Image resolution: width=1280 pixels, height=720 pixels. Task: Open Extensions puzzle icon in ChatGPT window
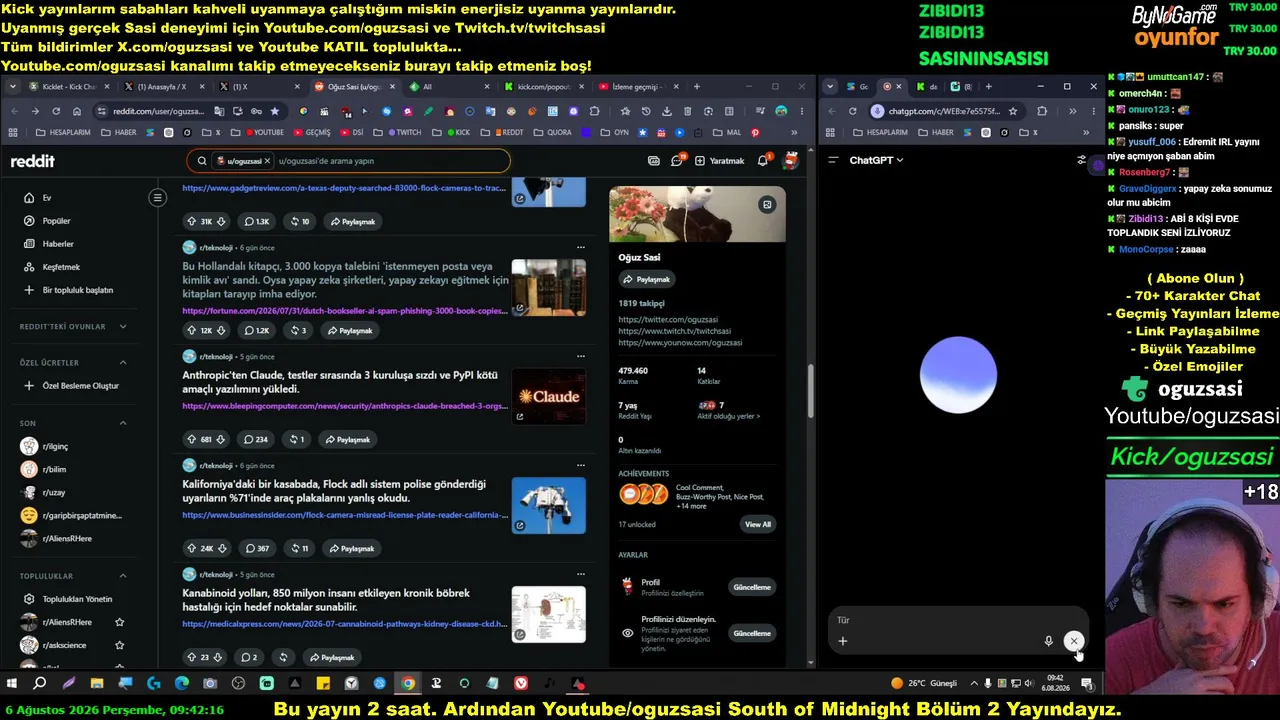click(x=1042, y=111)
